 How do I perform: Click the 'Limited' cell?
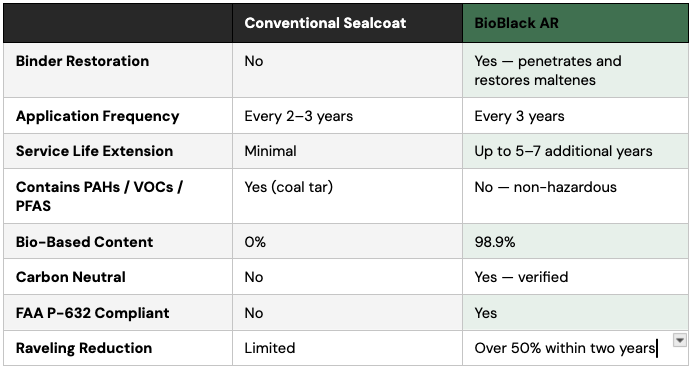point(347,348)
